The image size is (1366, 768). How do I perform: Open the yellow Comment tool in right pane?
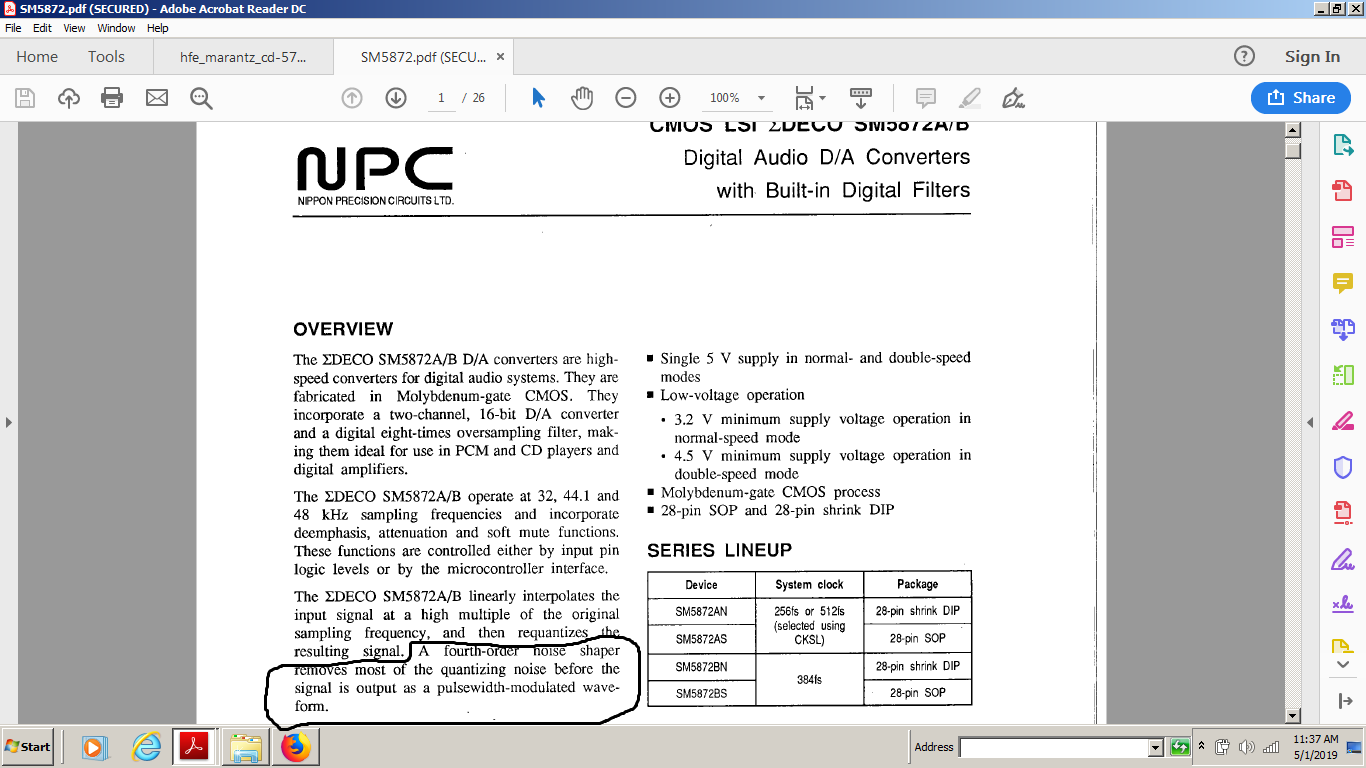point(1343,283)
